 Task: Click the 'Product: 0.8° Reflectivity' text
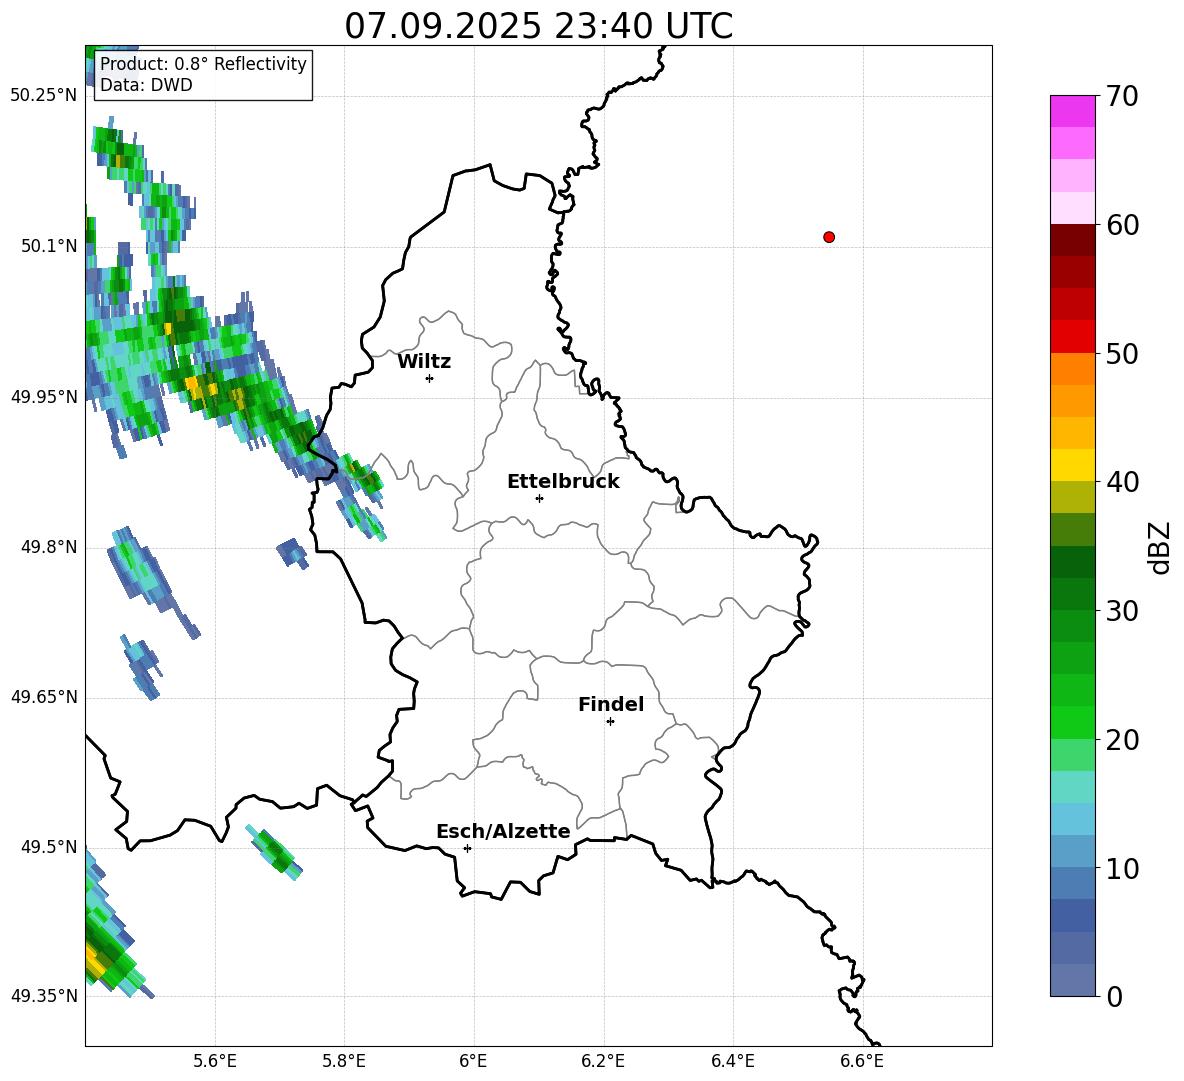[203, 63]
